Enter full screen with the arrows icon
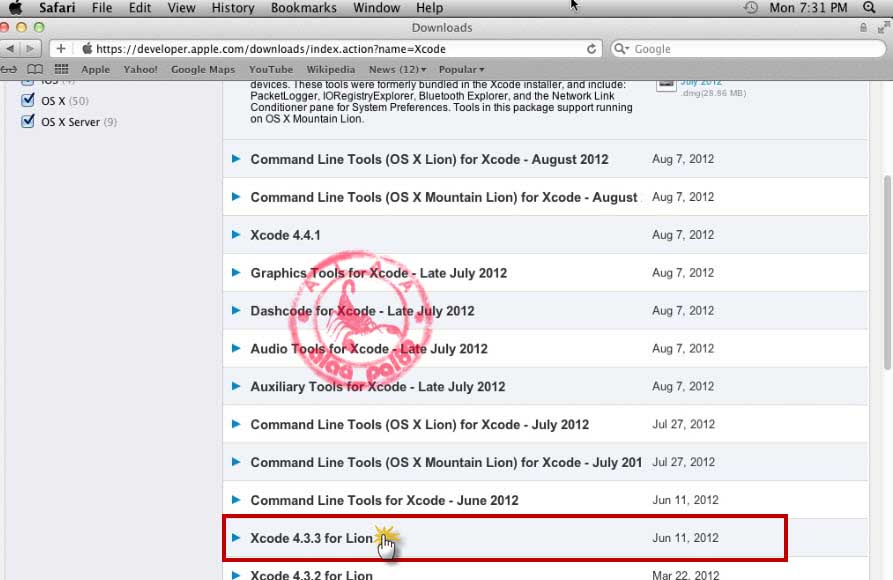Viewport: 893px width, 580px height. (x=883, y=27)
